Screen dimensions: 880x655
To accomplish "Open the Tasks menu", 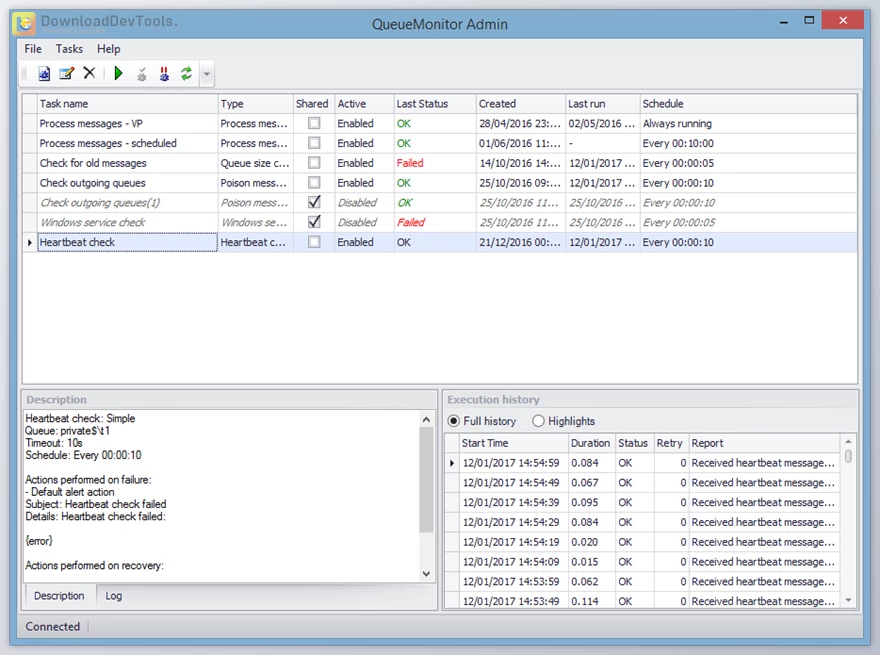I will pyautogui.click(x=69, y=49).
